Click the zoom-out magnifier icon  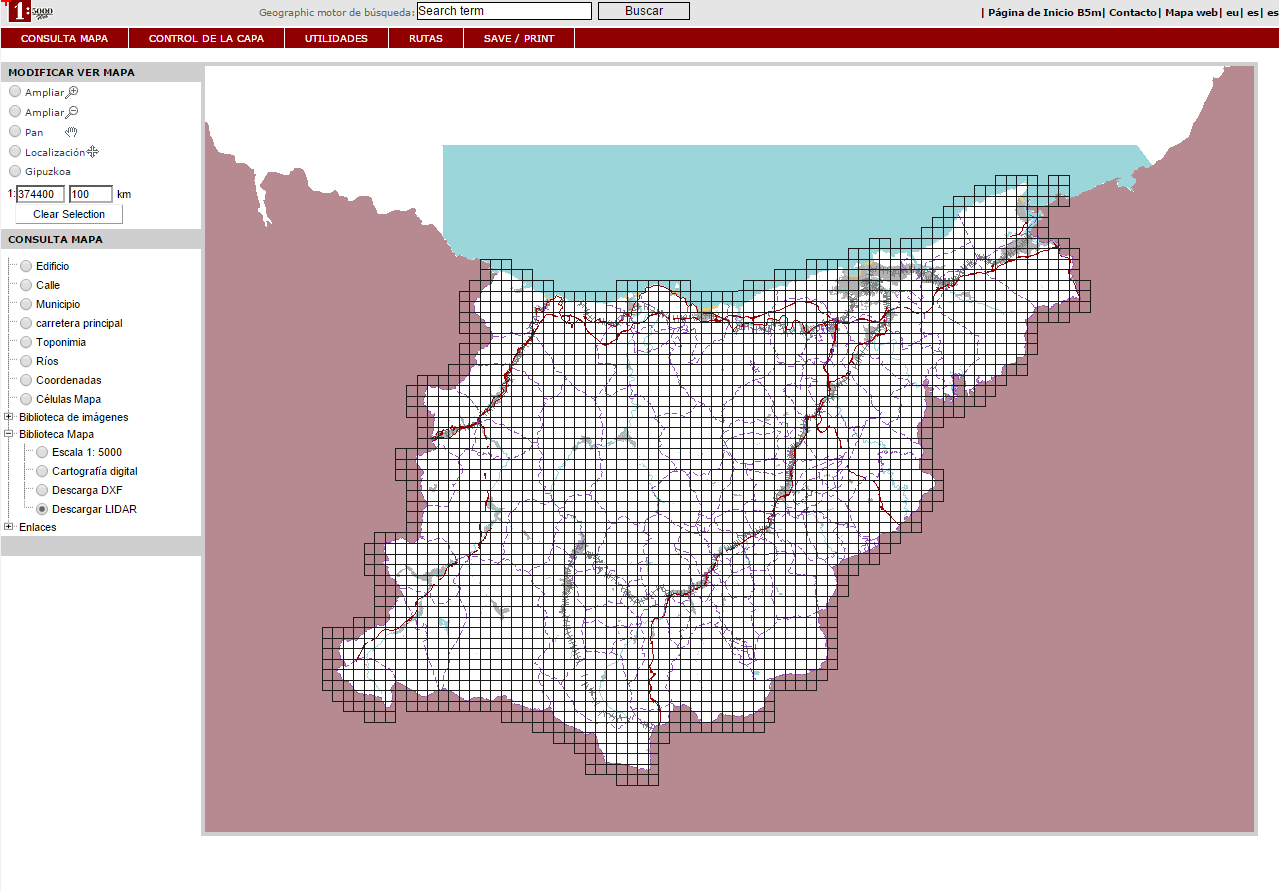point(72,112)
